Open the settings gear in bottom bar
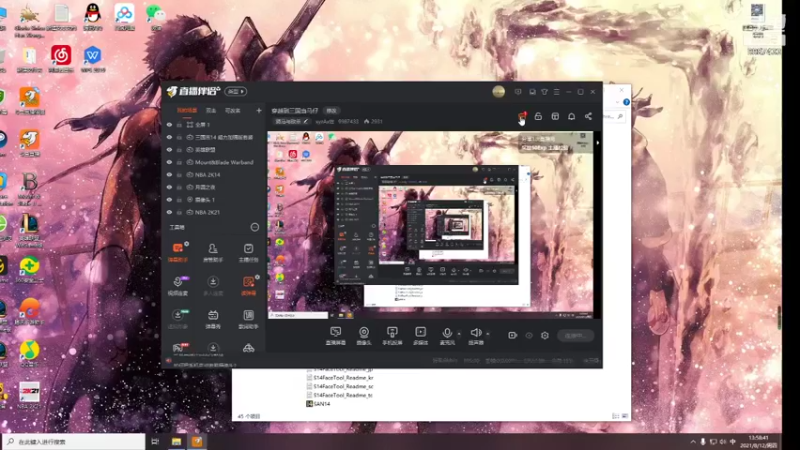 545,335
